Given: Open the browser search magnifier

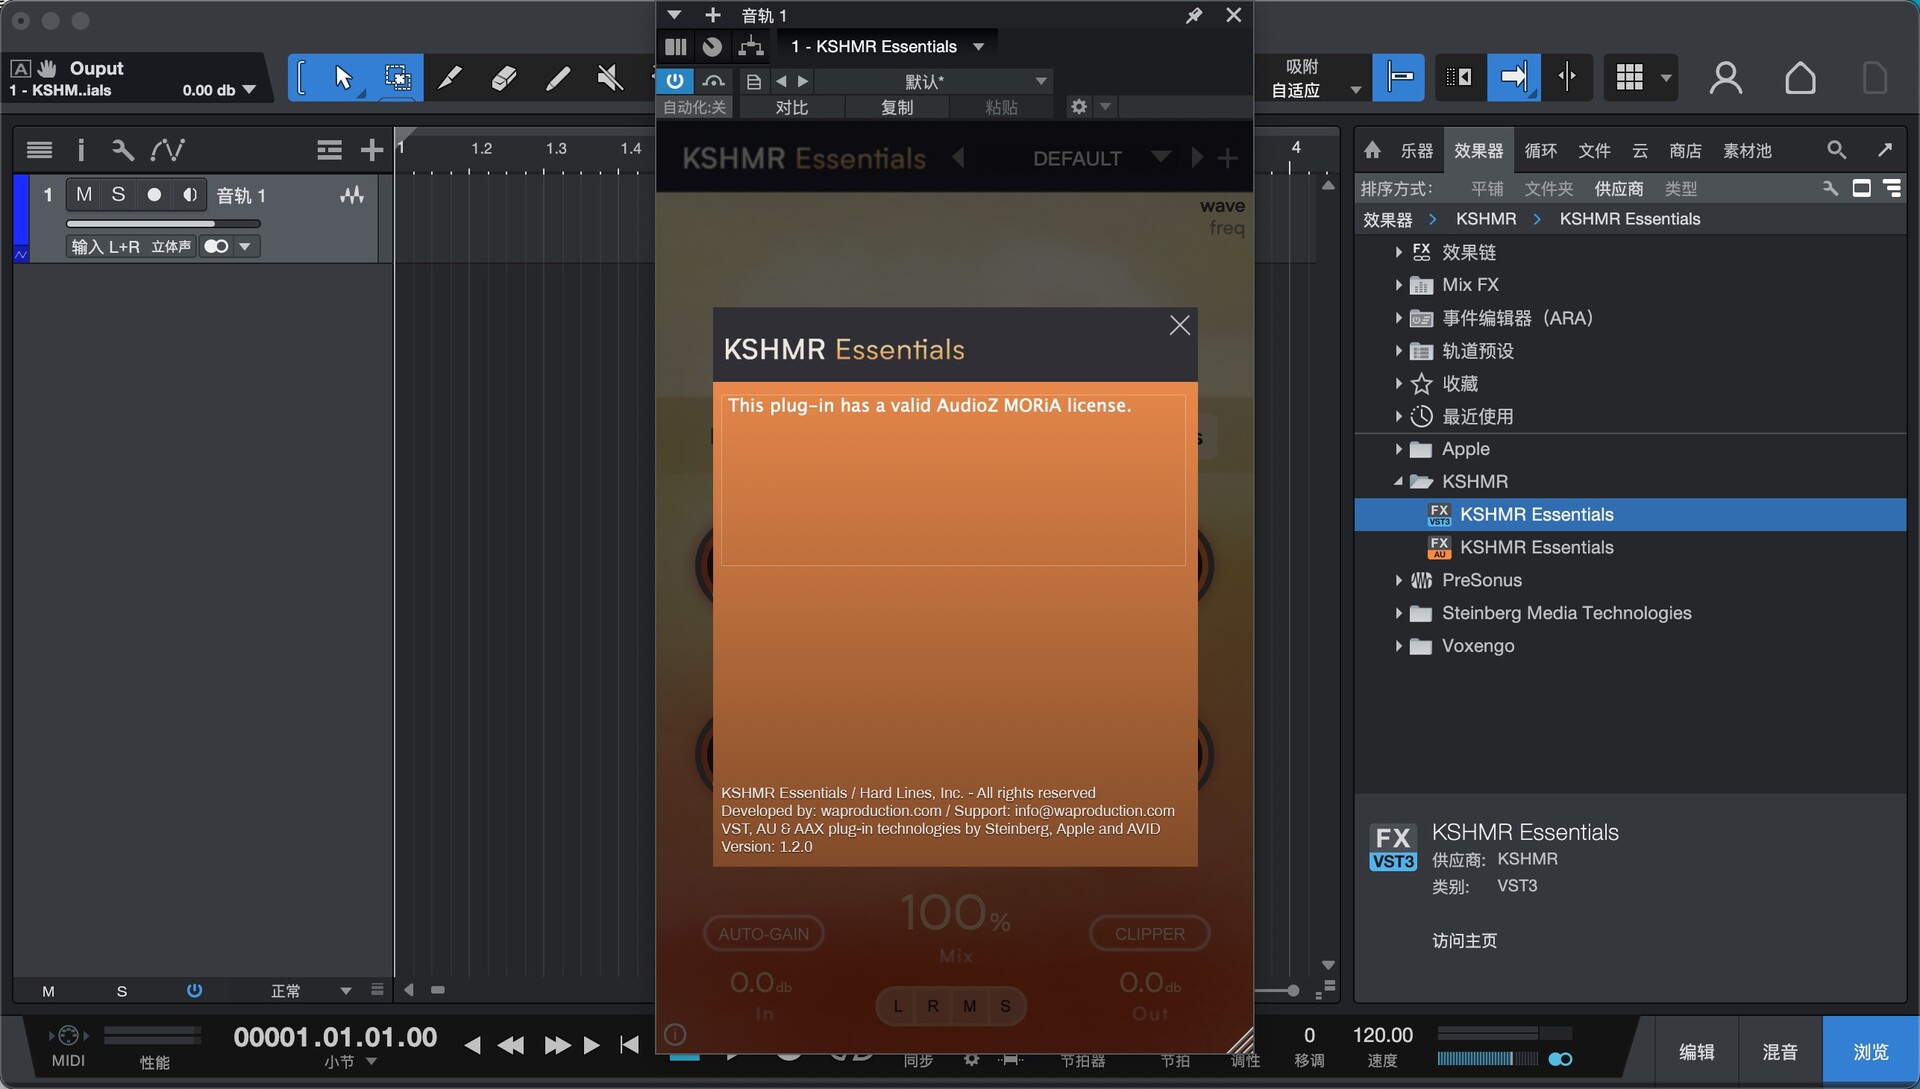Looking at the screenshot, I should (x=1836, y=150).
